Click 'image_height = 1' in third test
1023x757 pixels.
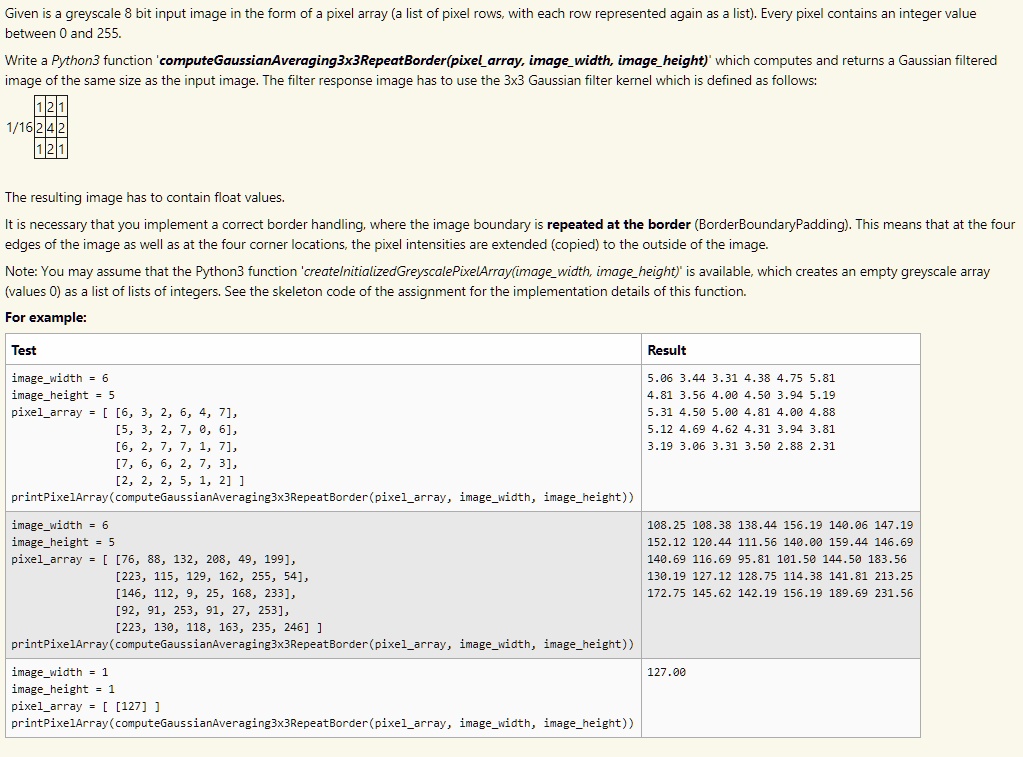point(63,689)
